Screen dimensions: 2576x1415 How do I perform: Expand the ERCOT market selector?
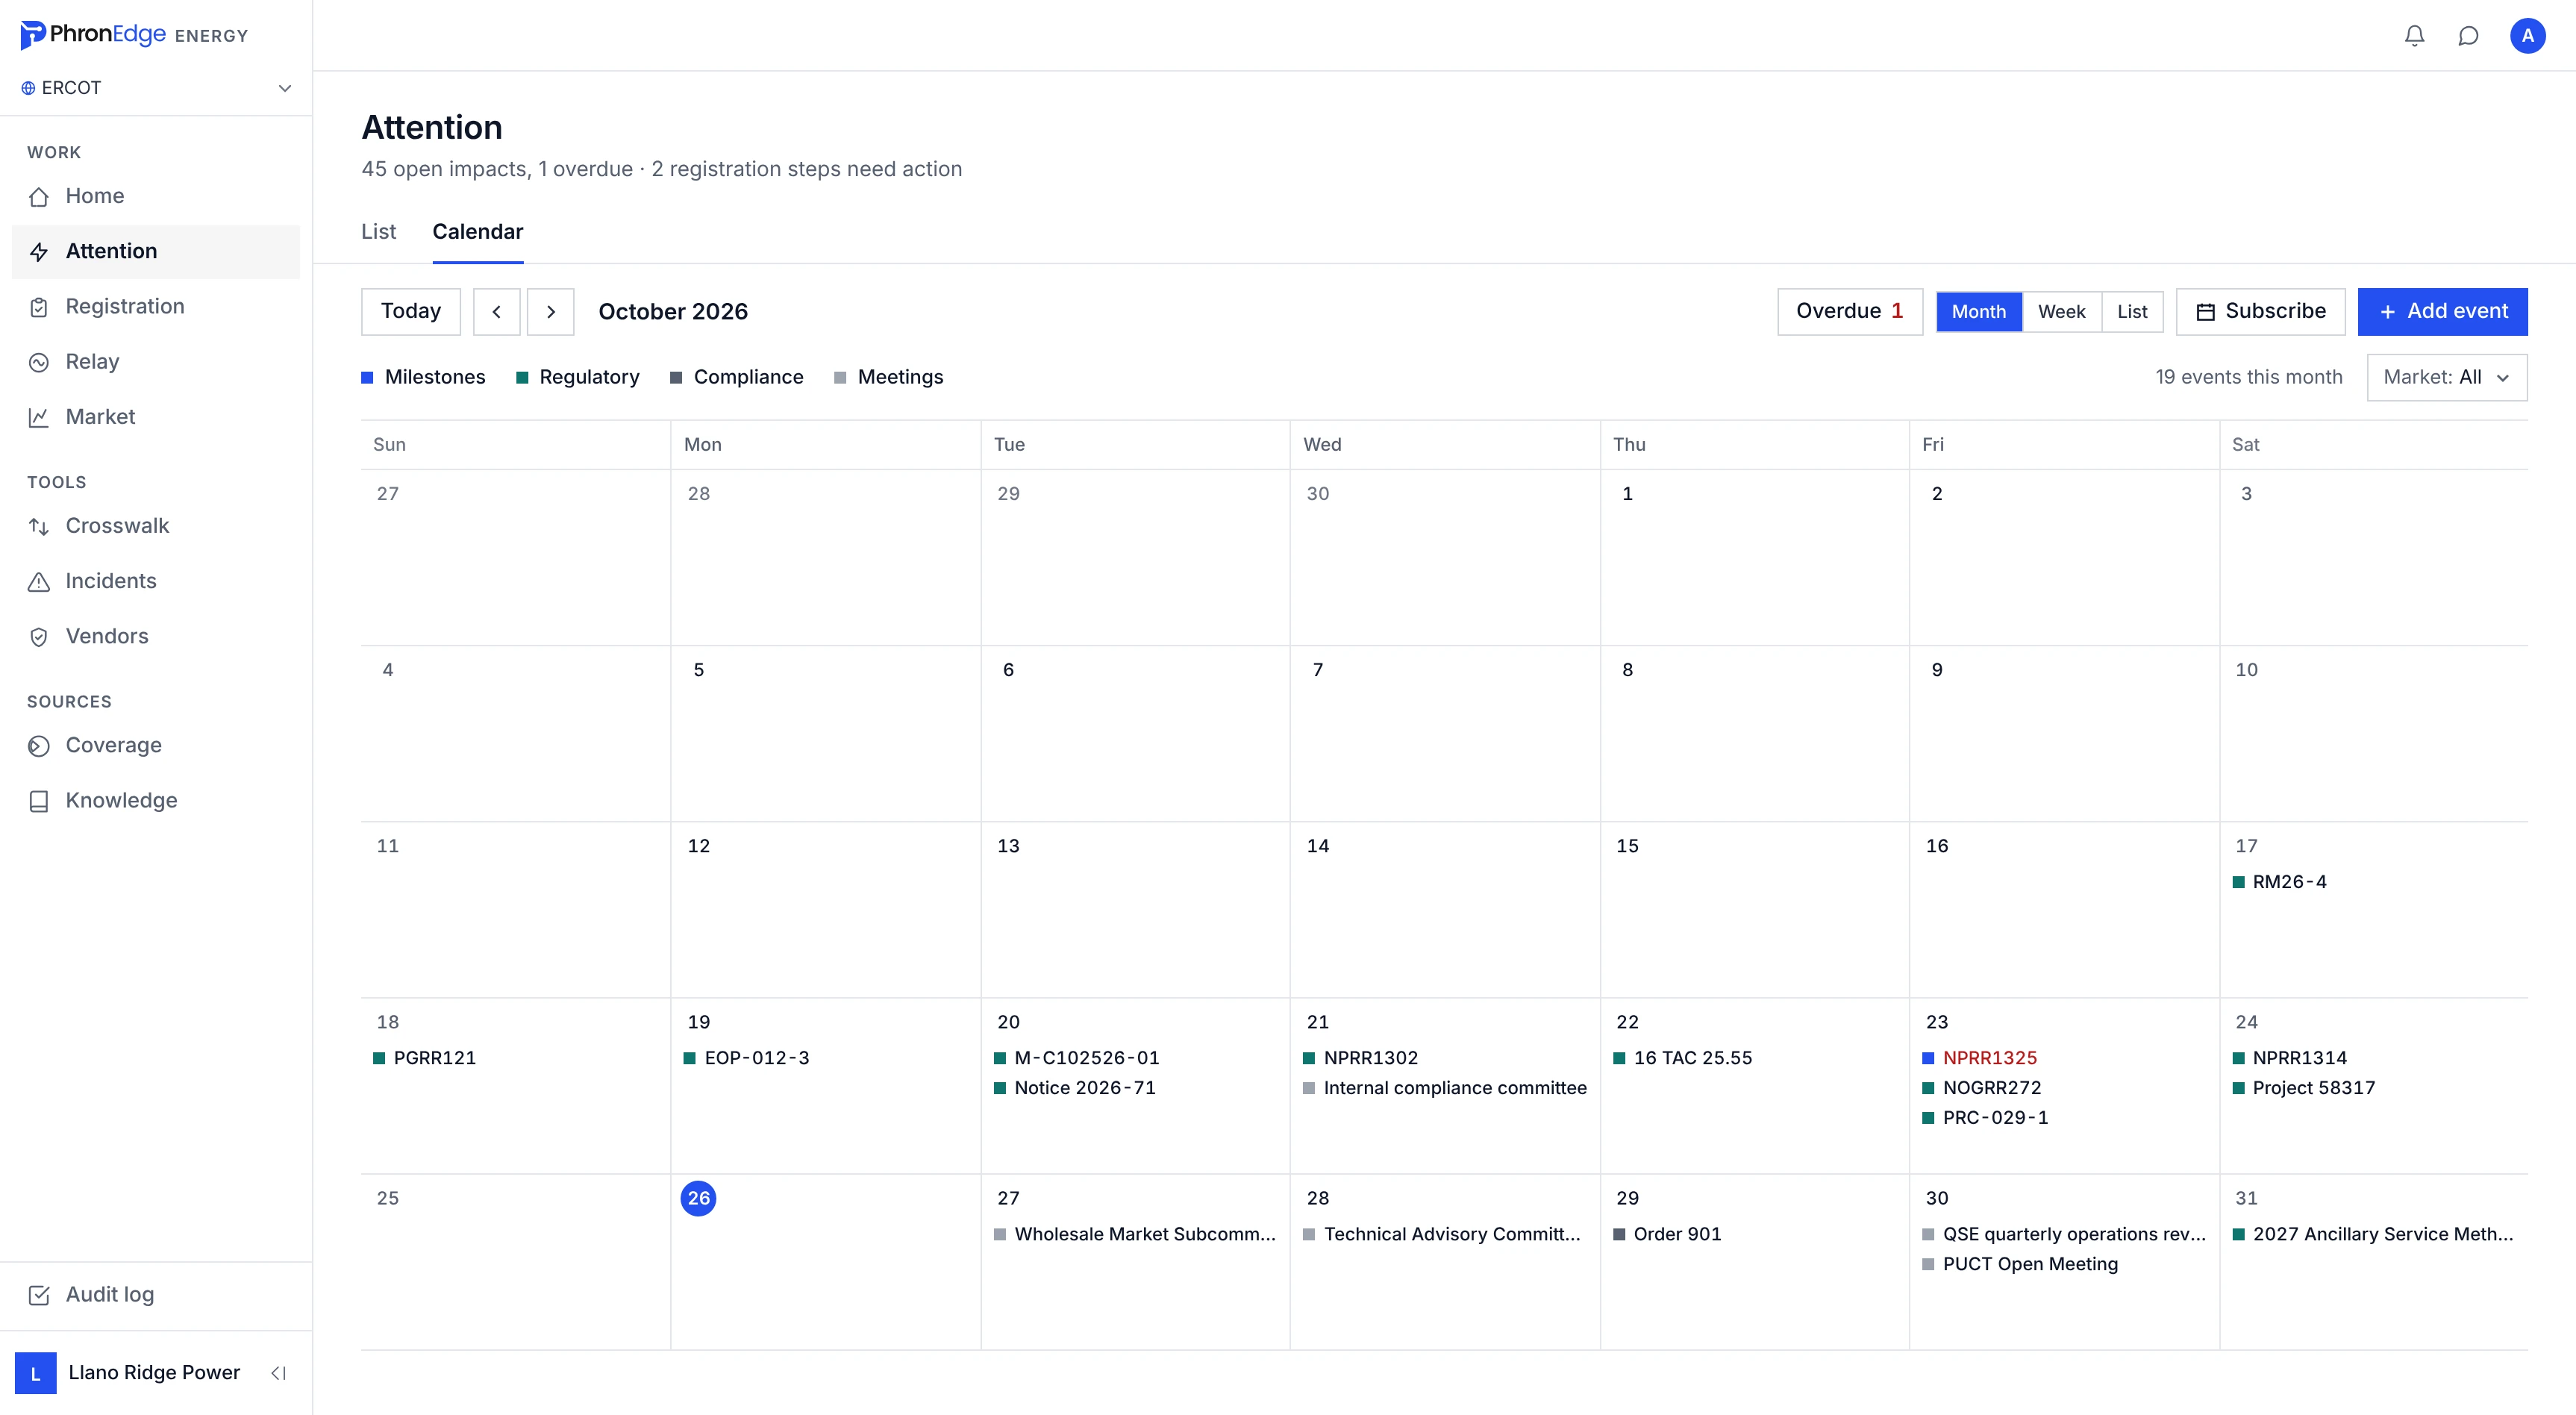(157, 88)
